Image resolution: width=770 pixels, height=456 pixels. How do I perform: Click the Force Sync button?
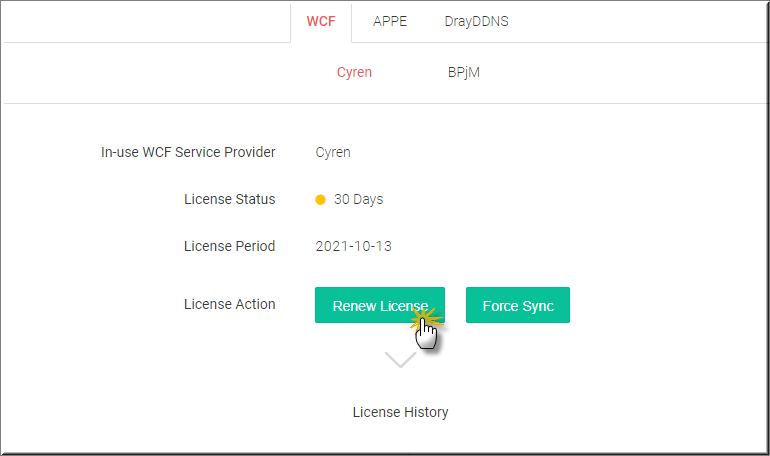tap(518, 305)
